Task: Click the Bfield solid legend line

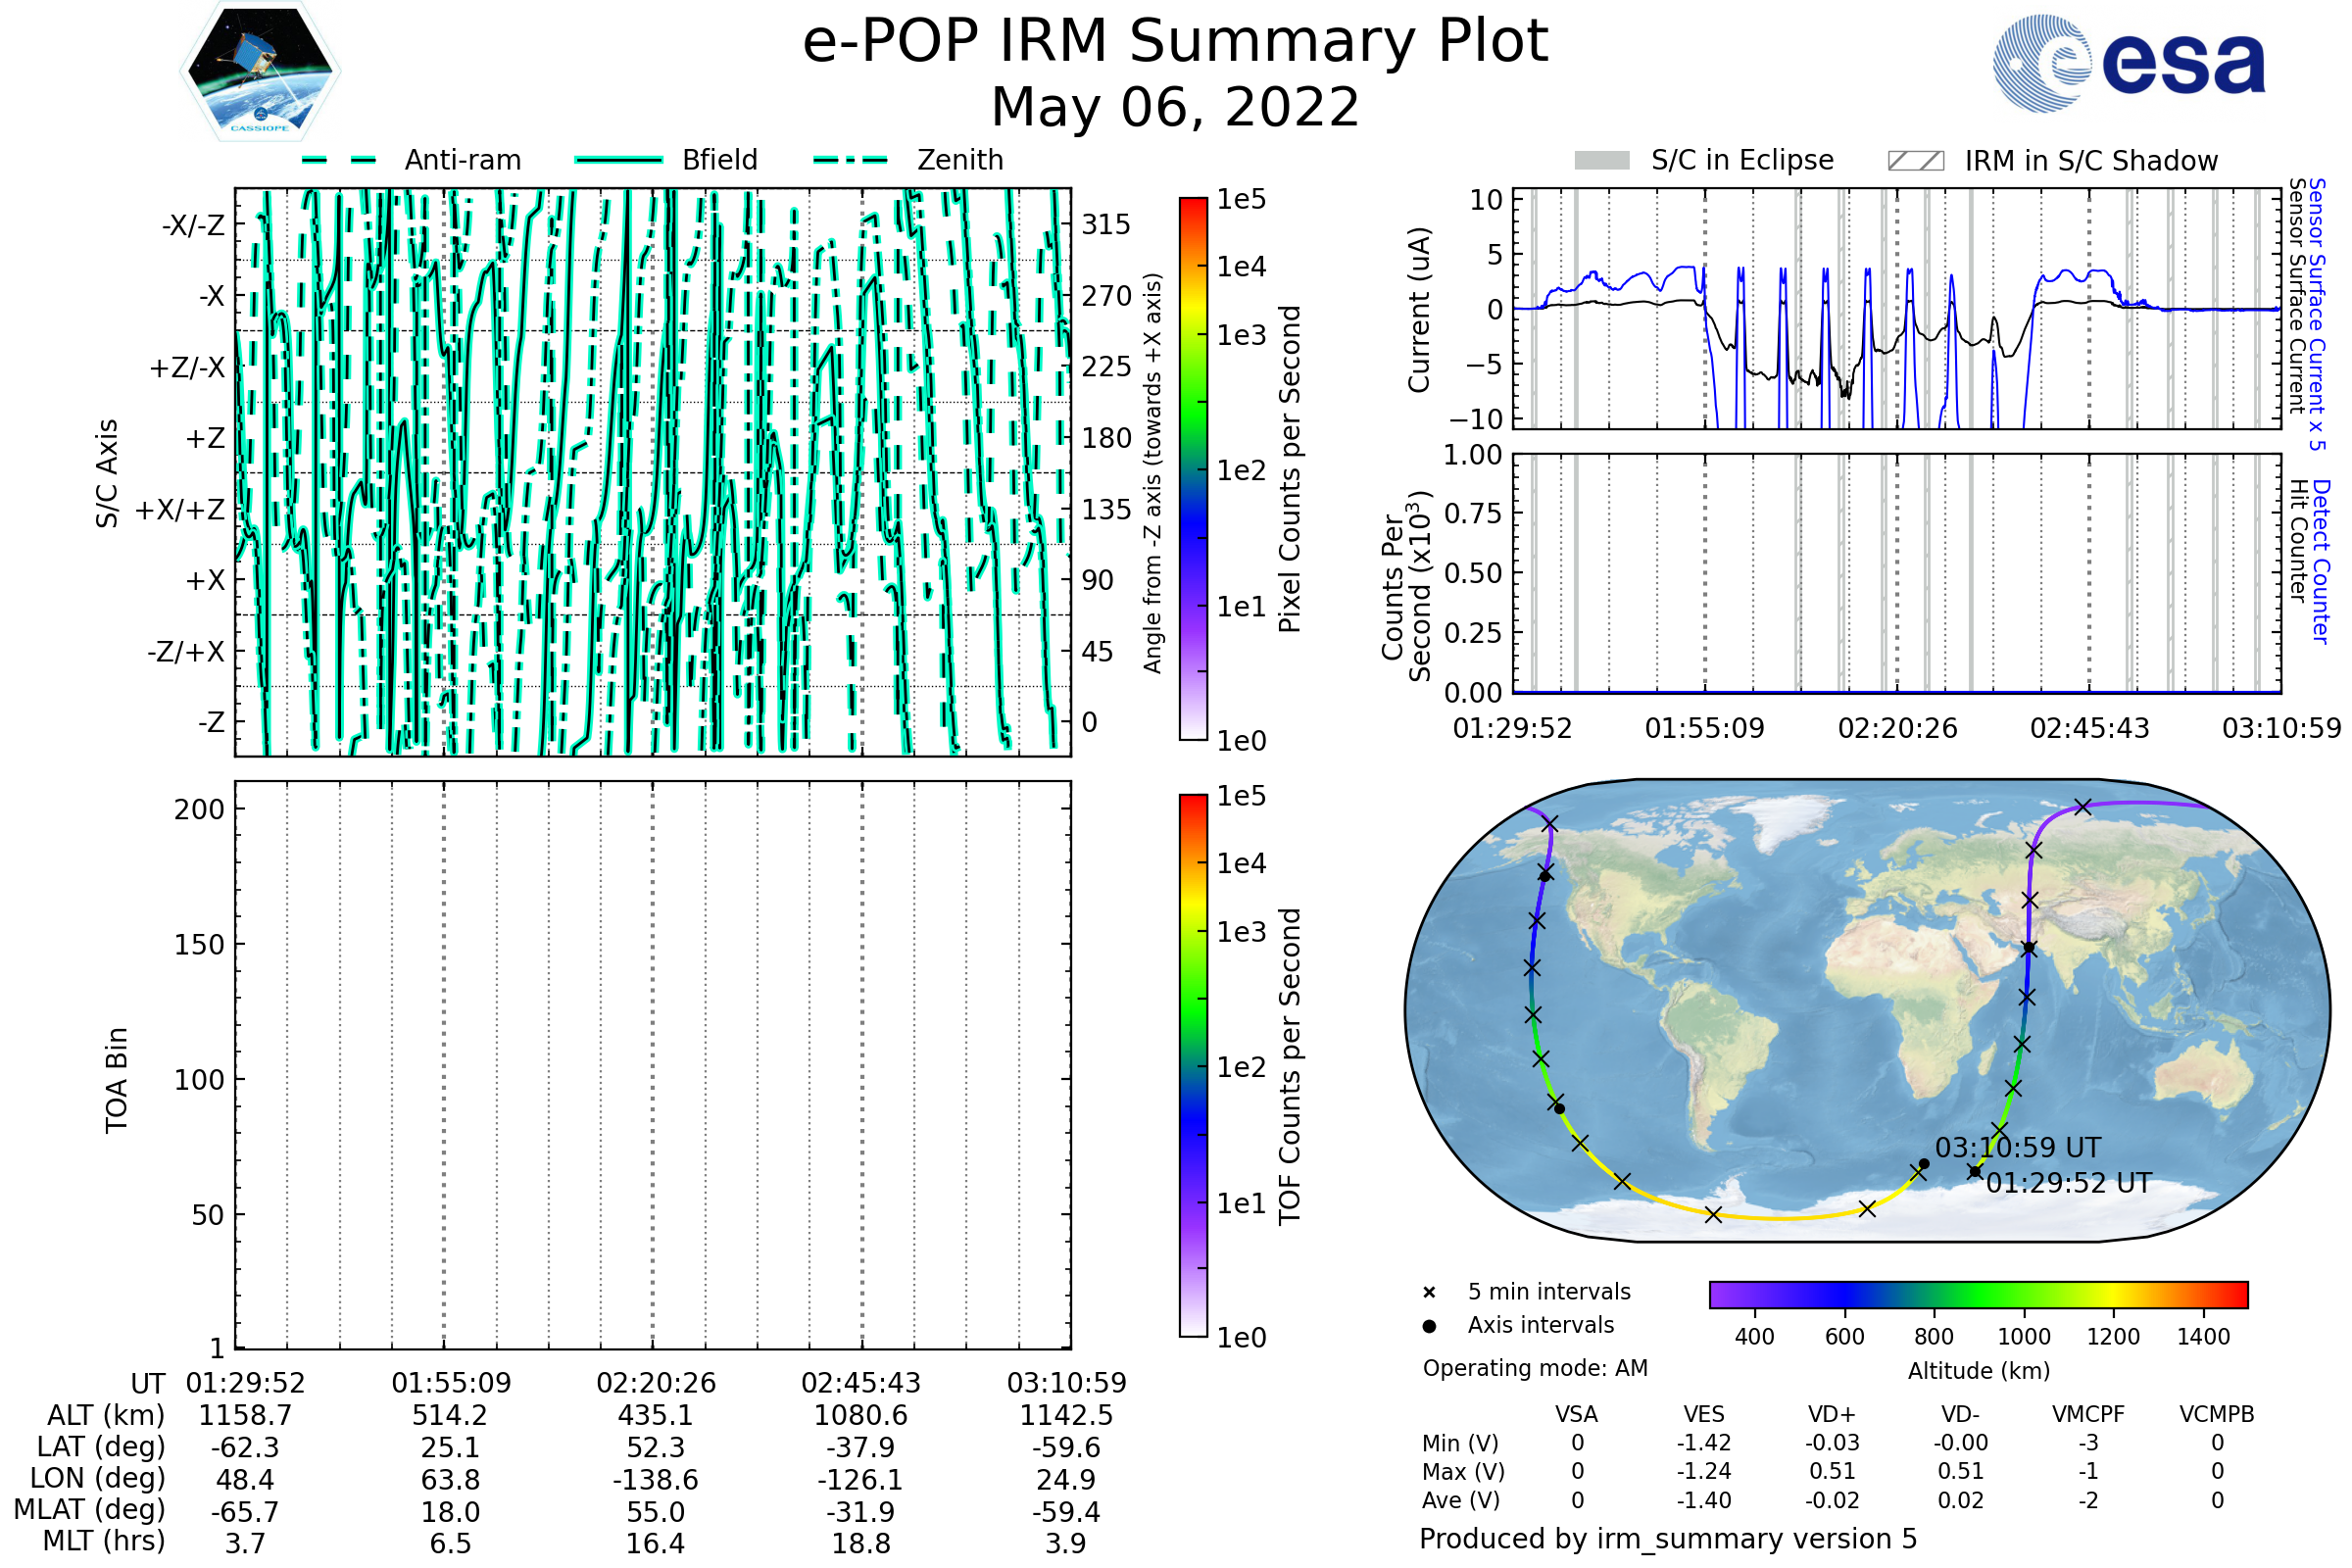Action: click(x=618, y=160)
